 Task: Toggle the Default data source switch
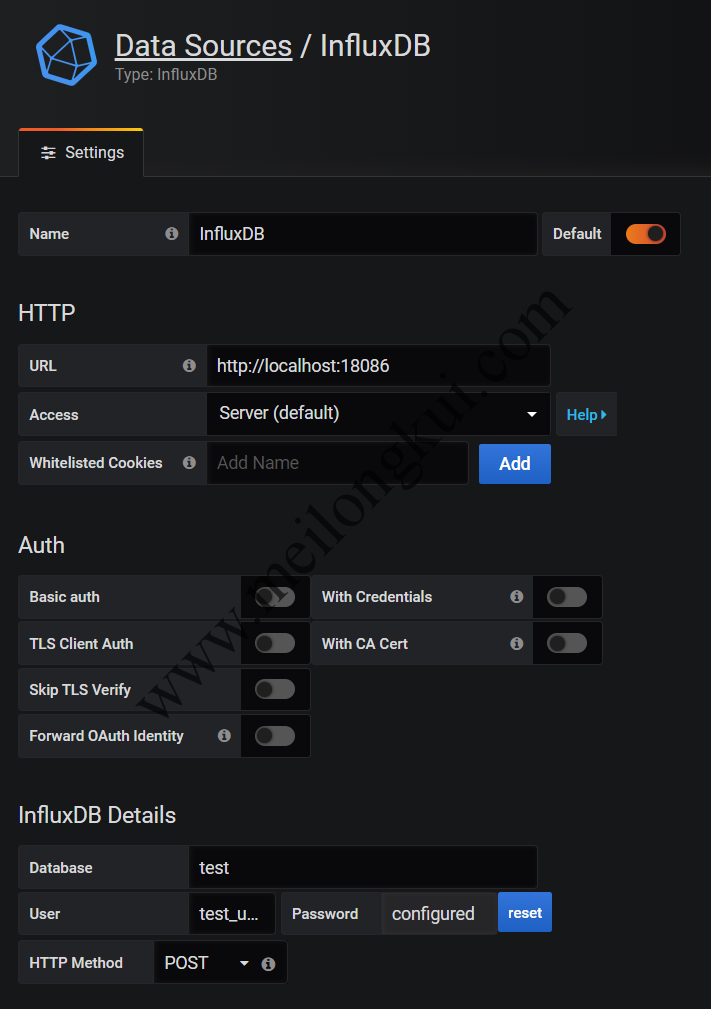tap(645, 234)
